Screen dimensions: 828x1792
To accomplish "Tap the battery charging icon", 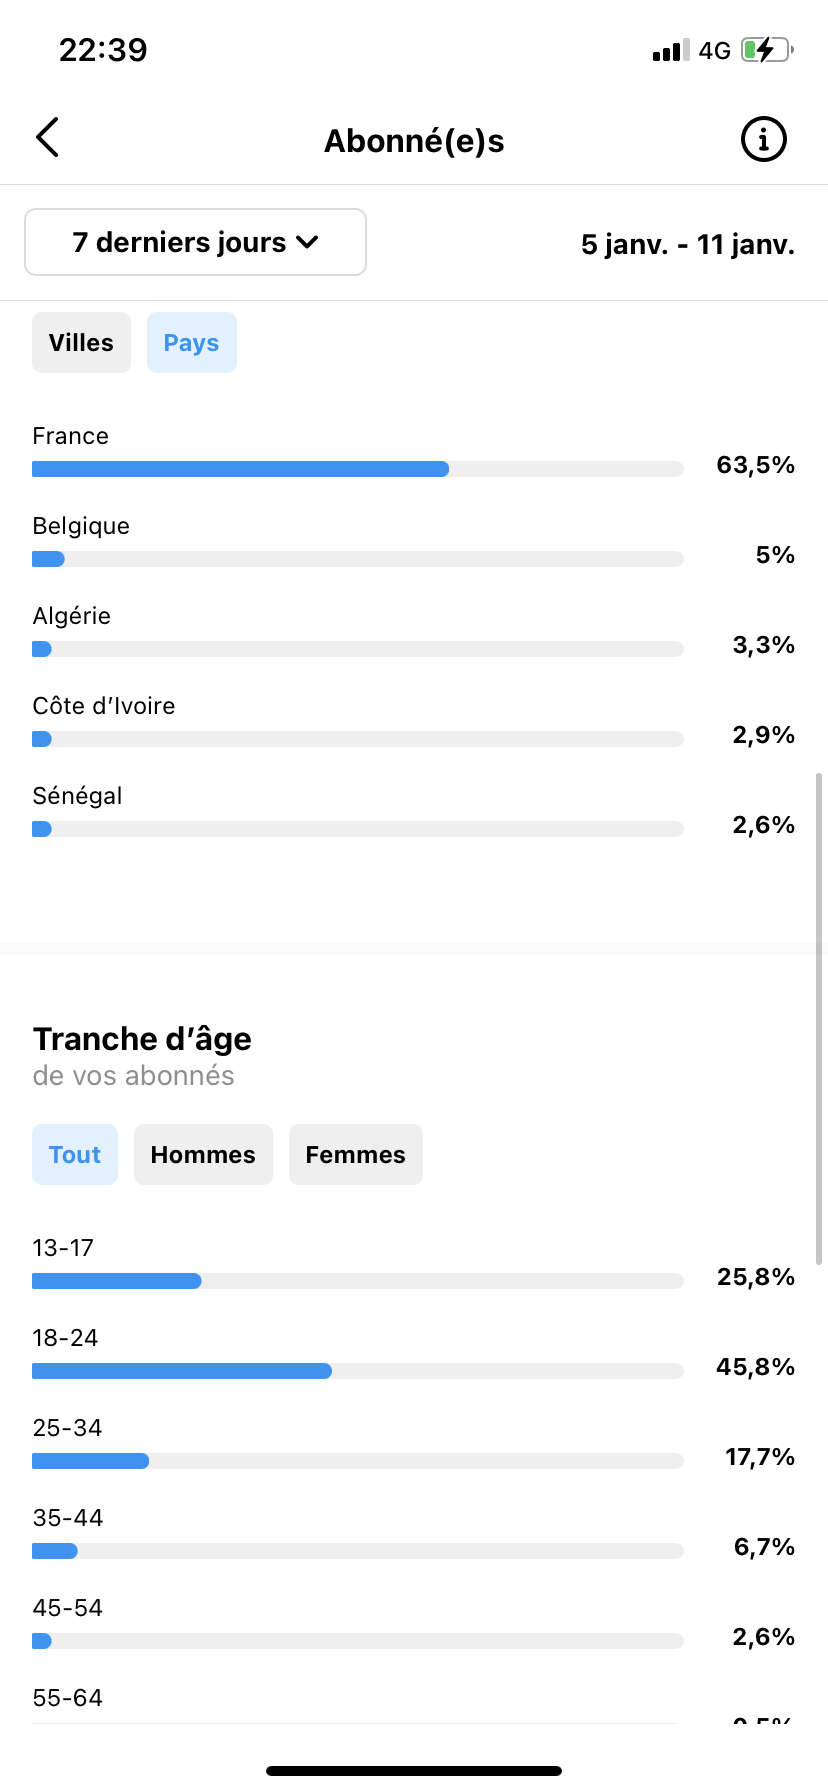I will [x=767, y=50].
